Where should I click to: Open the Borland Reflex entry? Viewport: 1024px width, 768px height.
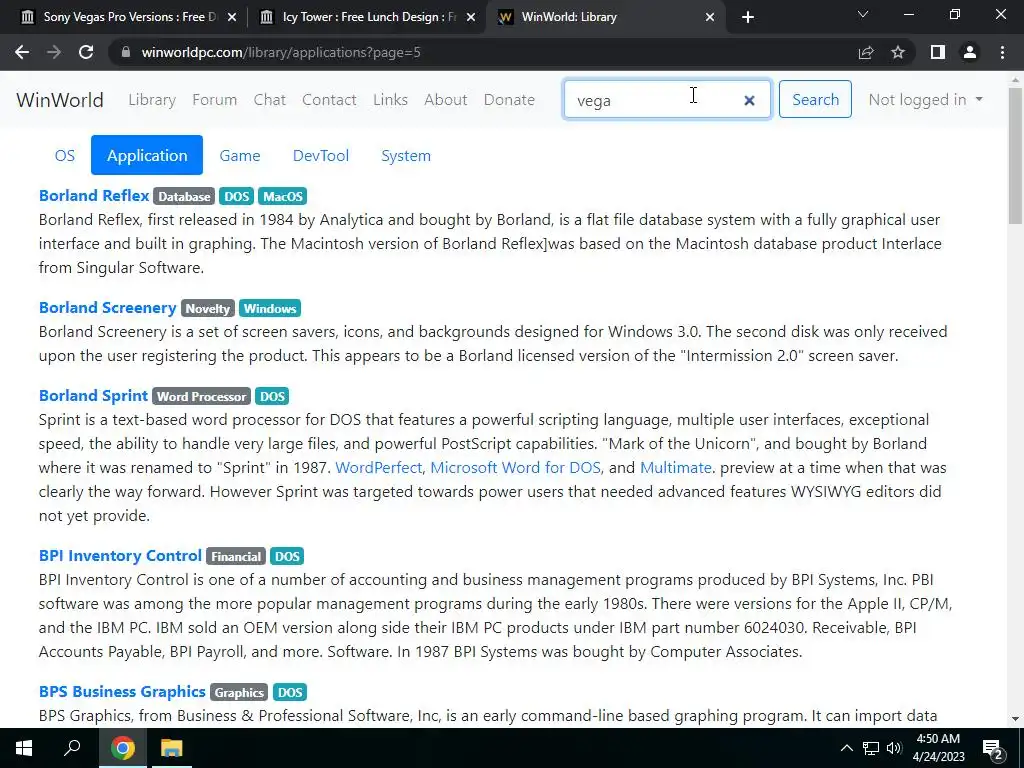pyautogui.click(x=94, y=196)
